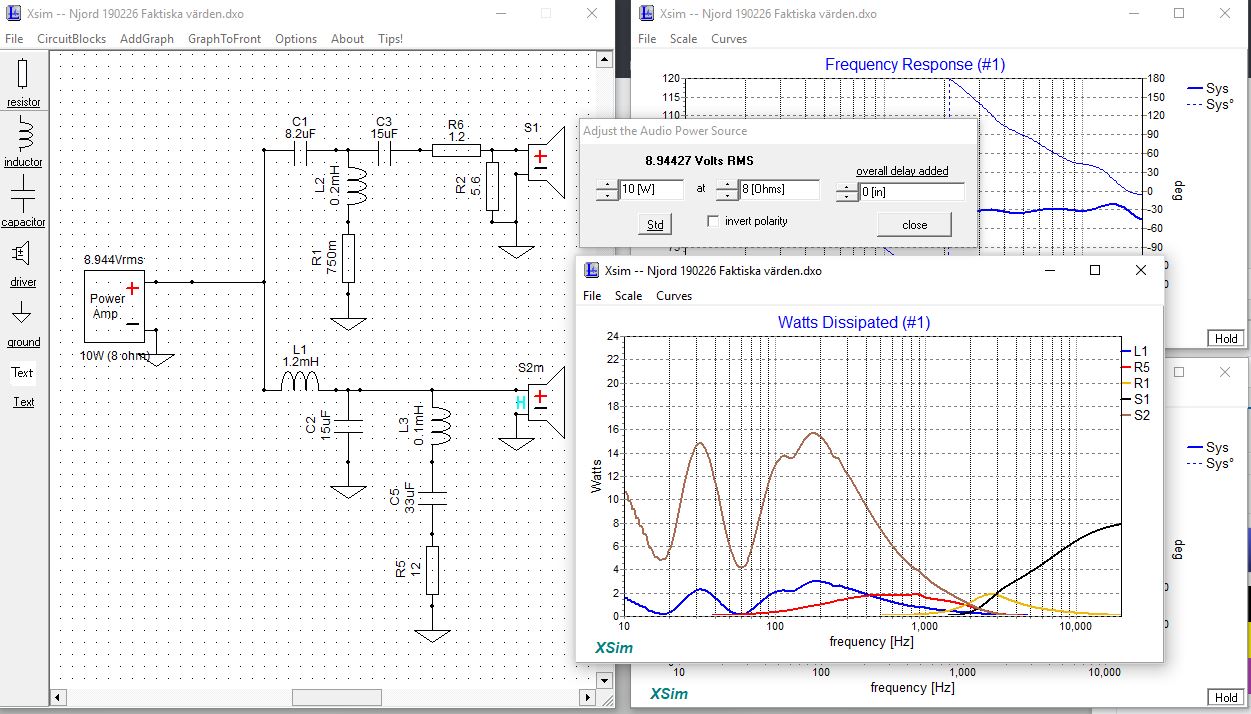Click schematic scrollbar left arrow
Screen dimensions: 1251x714
click(57, 697)
